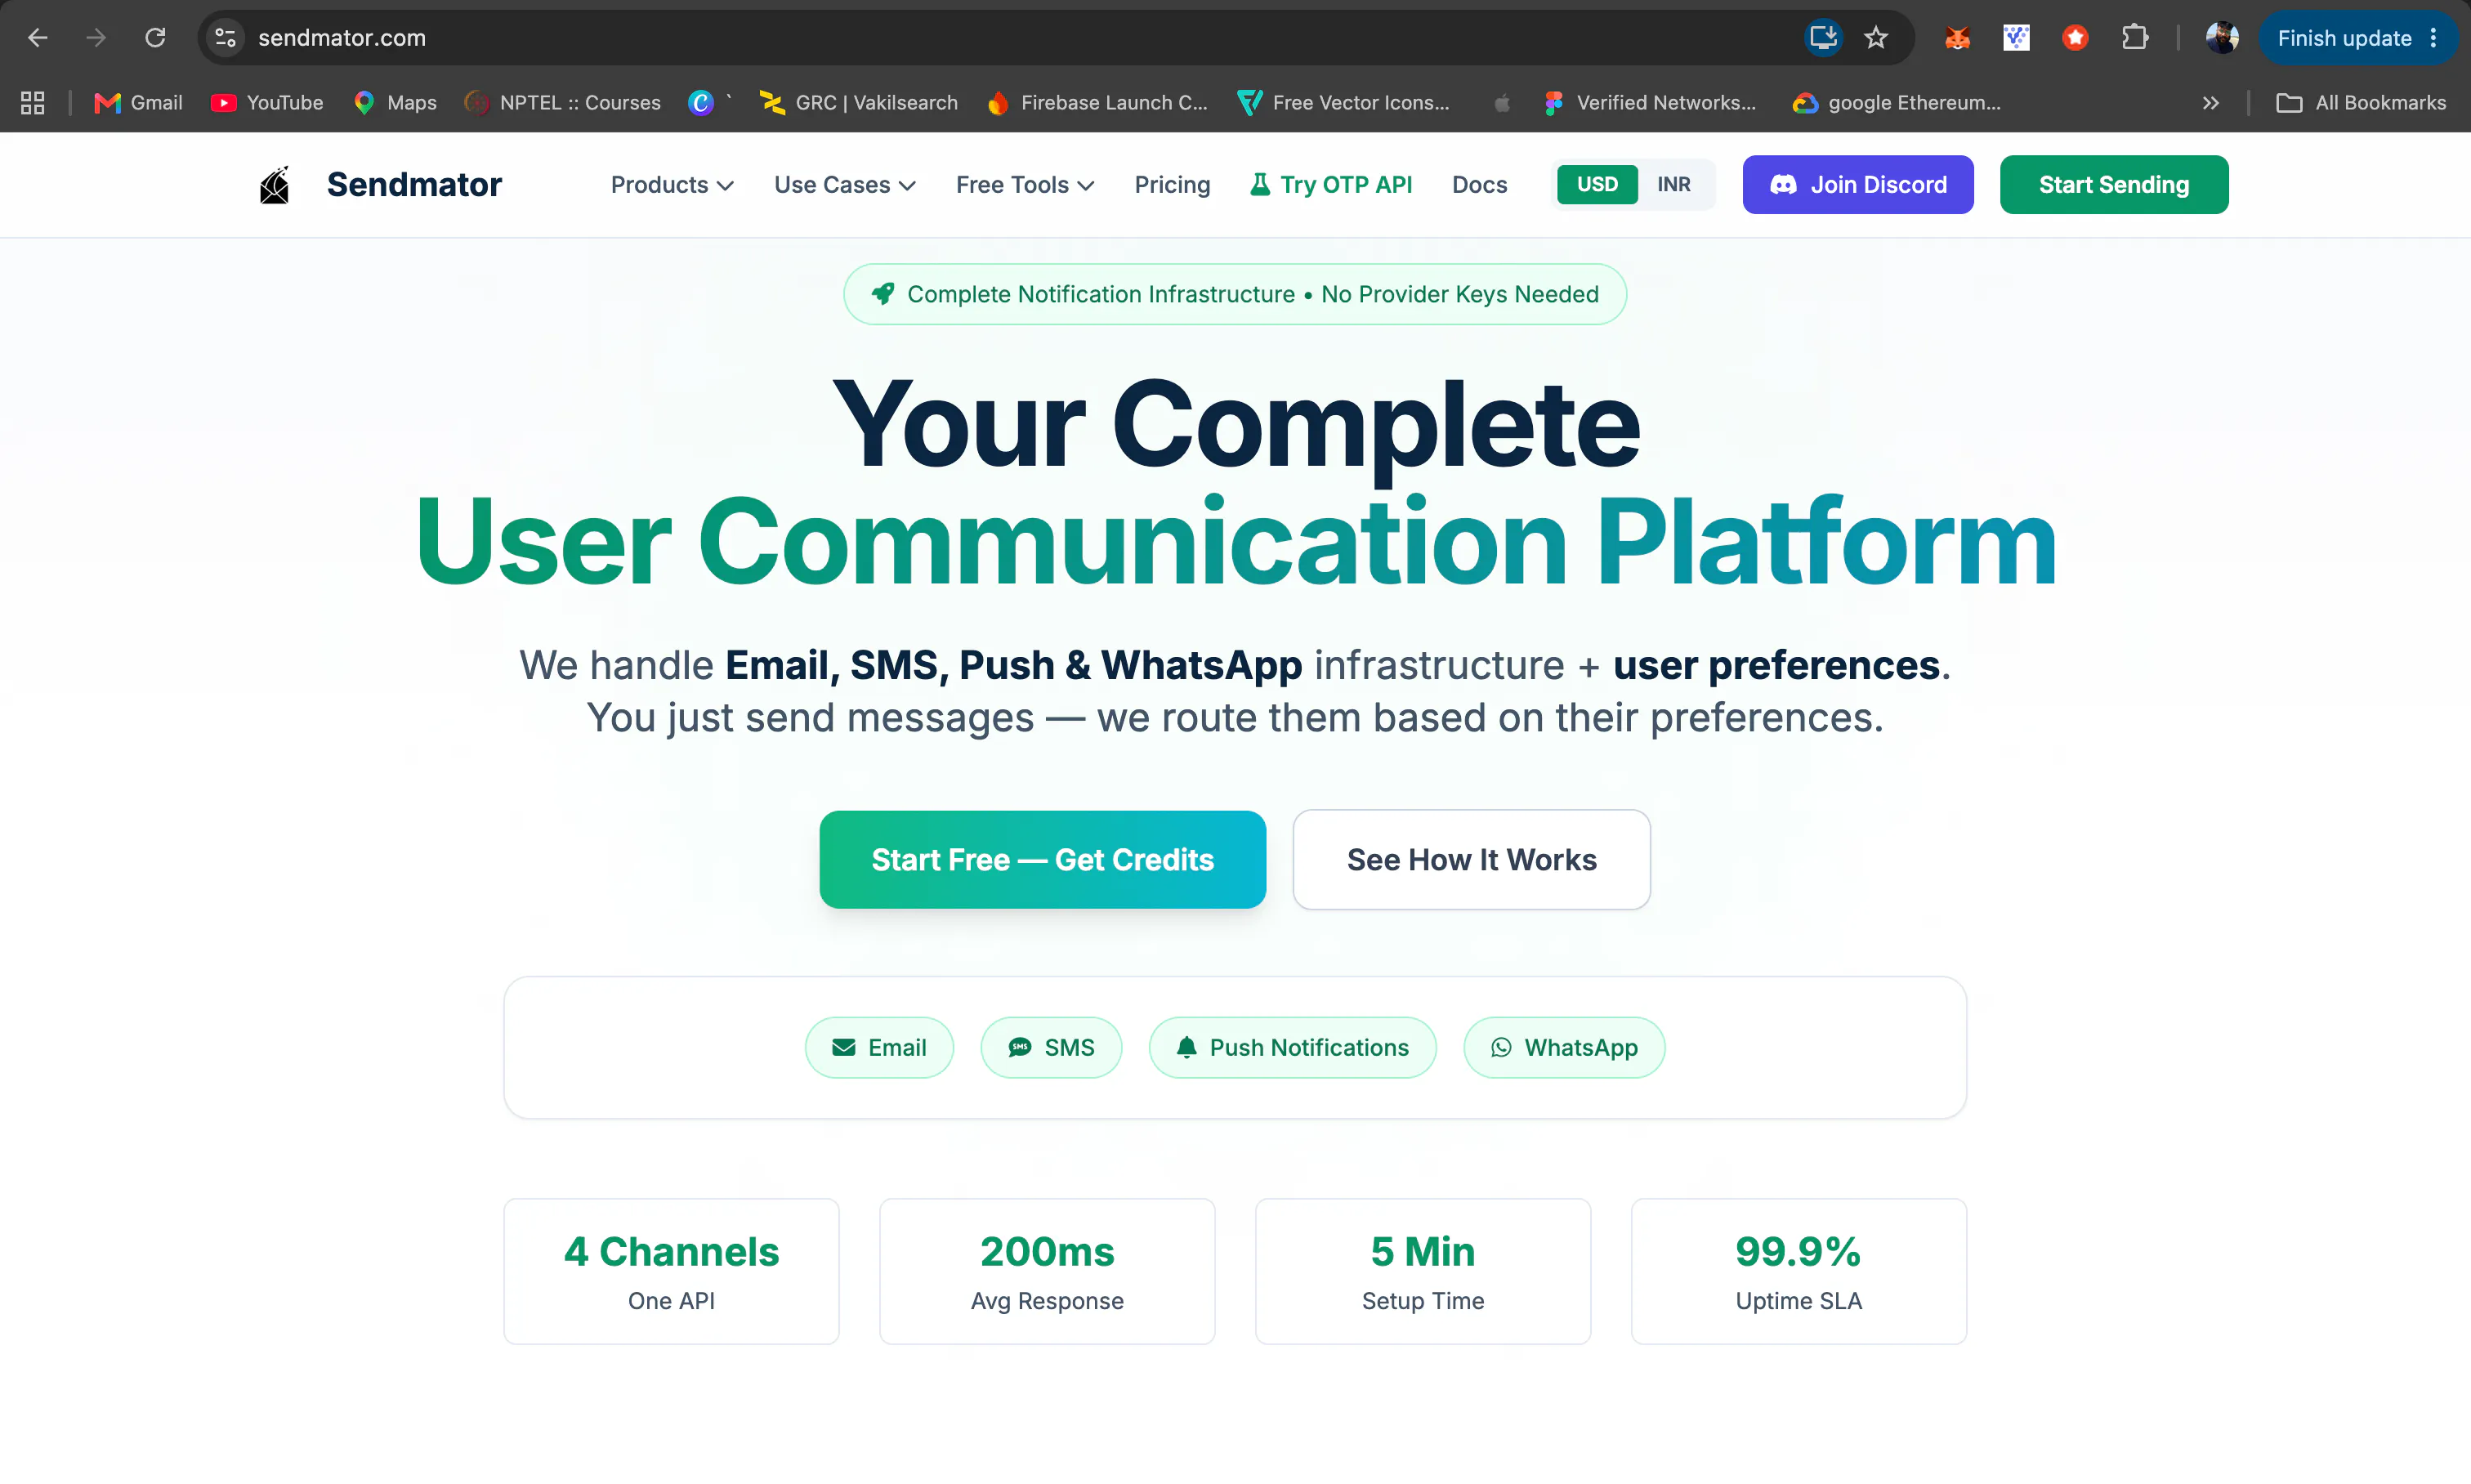Click the Join Discord button
This screenshot has height=1484, width=2471.
(1858, 185)
